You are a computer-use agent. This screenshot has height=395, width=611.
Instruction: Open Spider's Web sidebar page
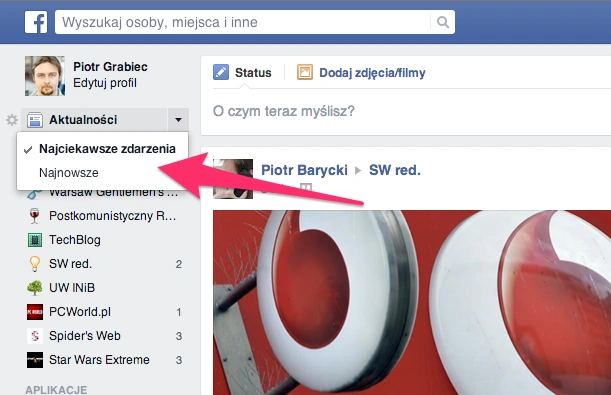[x=85, y=336]
